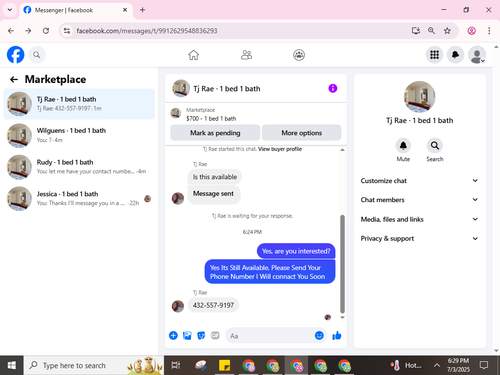The image size is (500, 375).
Task: Expand Privacy & support section
Action: point(419,238)
